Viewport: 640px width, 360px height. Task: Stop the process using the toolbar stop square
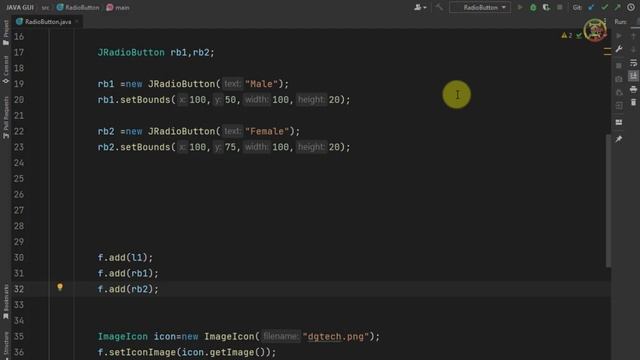(560, 7)
